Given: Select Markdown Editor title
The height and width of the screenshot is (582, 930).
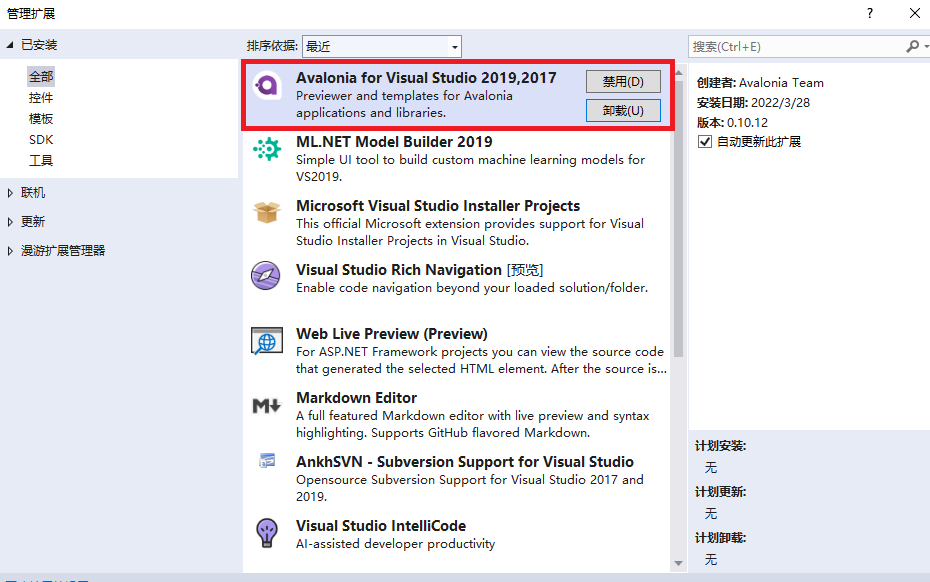Looking at the screenshot, I should pos(356,398).
